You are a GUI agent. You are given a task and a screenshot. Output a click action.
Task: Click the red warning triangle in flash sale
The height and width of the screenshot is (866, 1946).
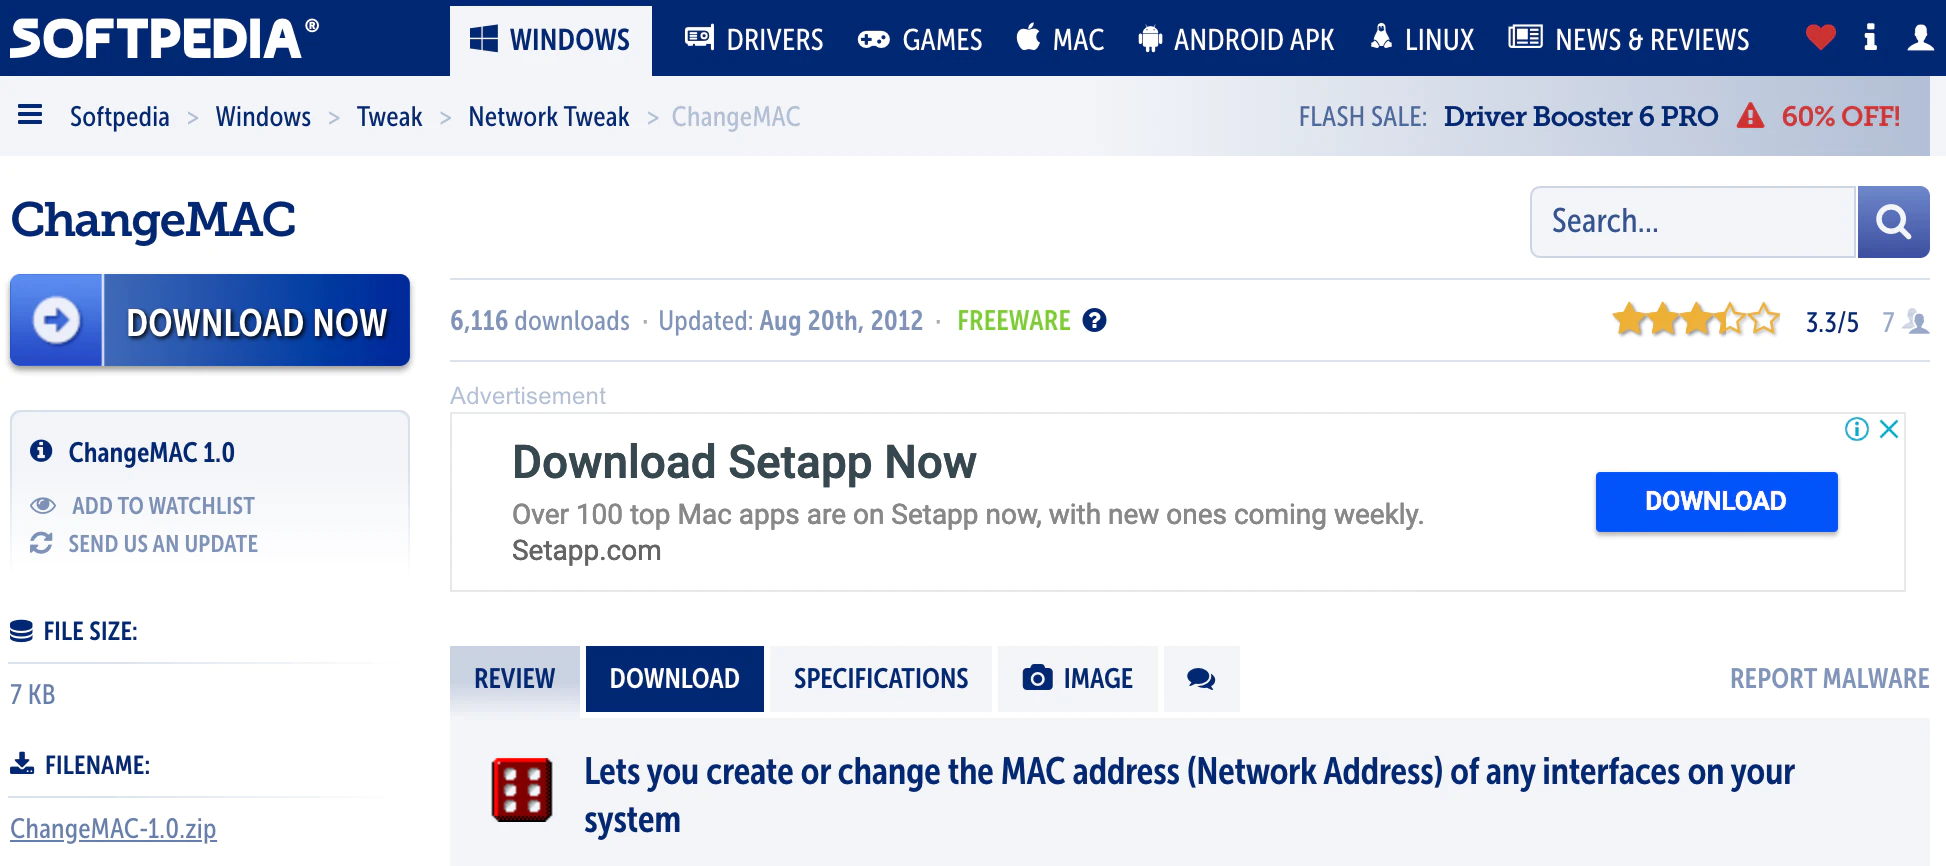pyautogui.click(x=1750, y=116)
